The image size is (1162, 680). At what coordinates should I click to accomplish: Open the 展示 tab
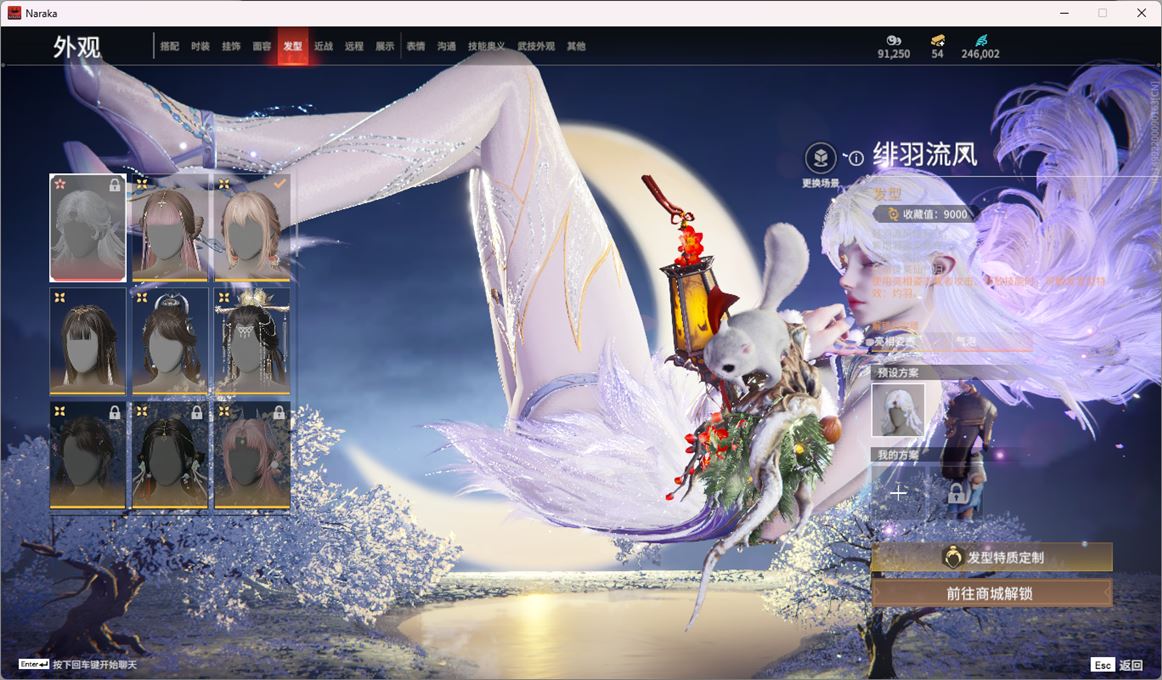point(385,46)
